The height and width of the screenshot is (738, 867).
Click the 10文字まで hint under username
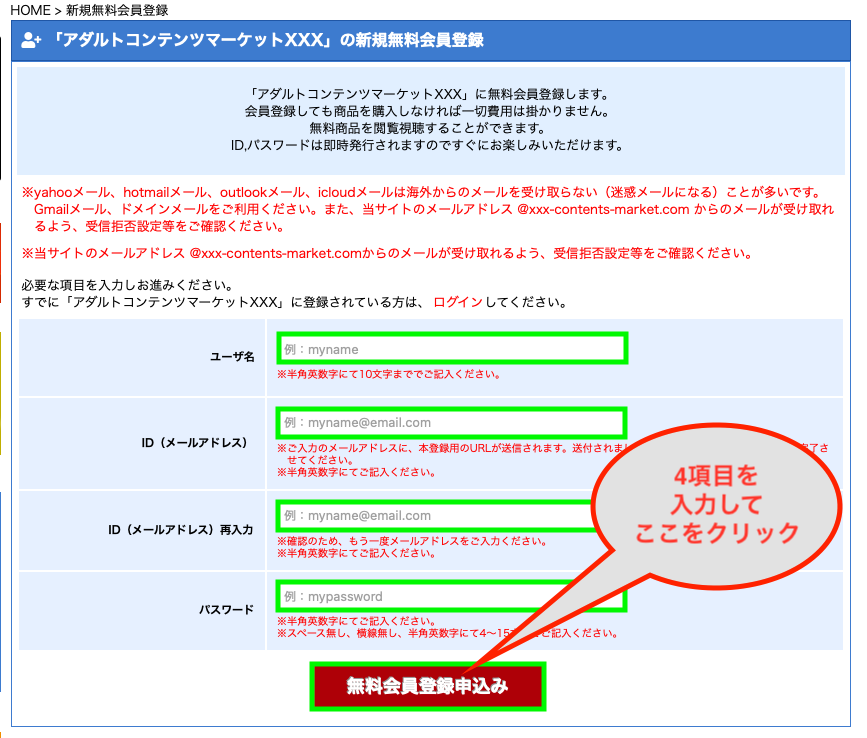pos(389,375)
